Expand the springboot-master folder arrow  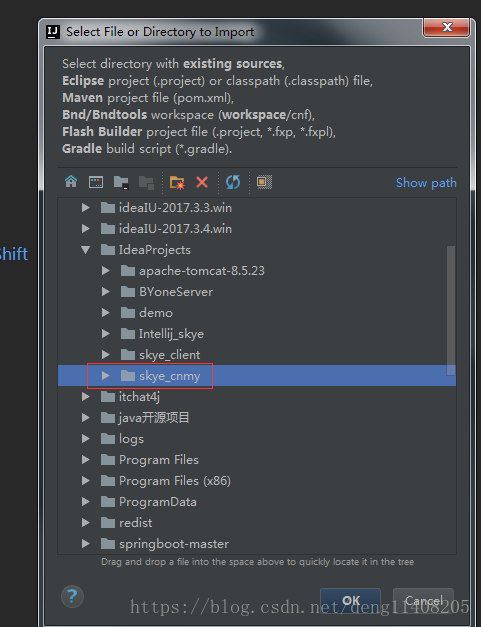pyautogui.click(x=86, y=544)
